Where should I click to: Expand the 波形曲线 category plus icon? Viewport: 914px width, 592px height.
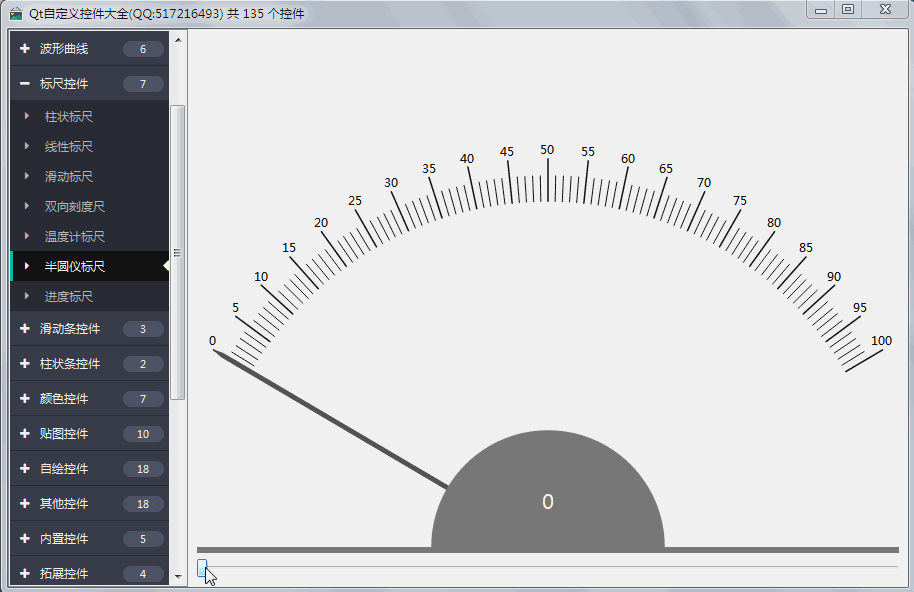[x=25, y=49]
